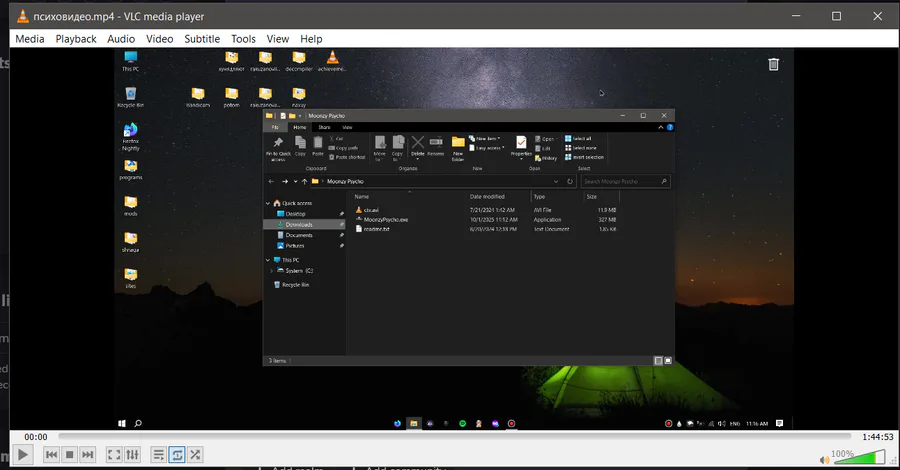The width and height of the screenshot is (900, 470).
Task: Click Documents in the video's Explorer sidebar
Action: 299,235
